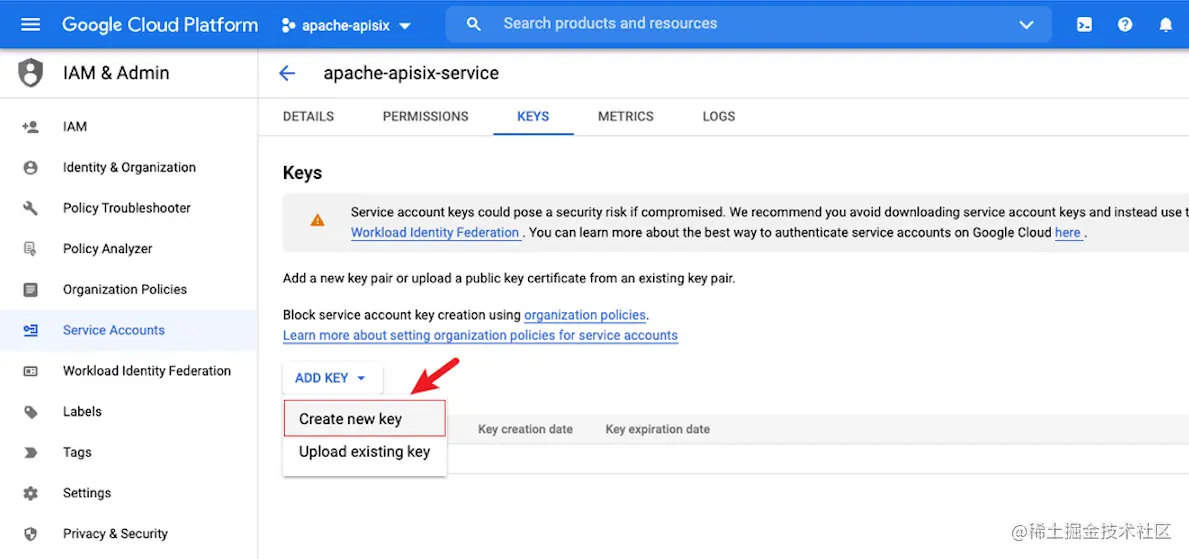Open Learn more about setting organization policies

pos(480,335)
